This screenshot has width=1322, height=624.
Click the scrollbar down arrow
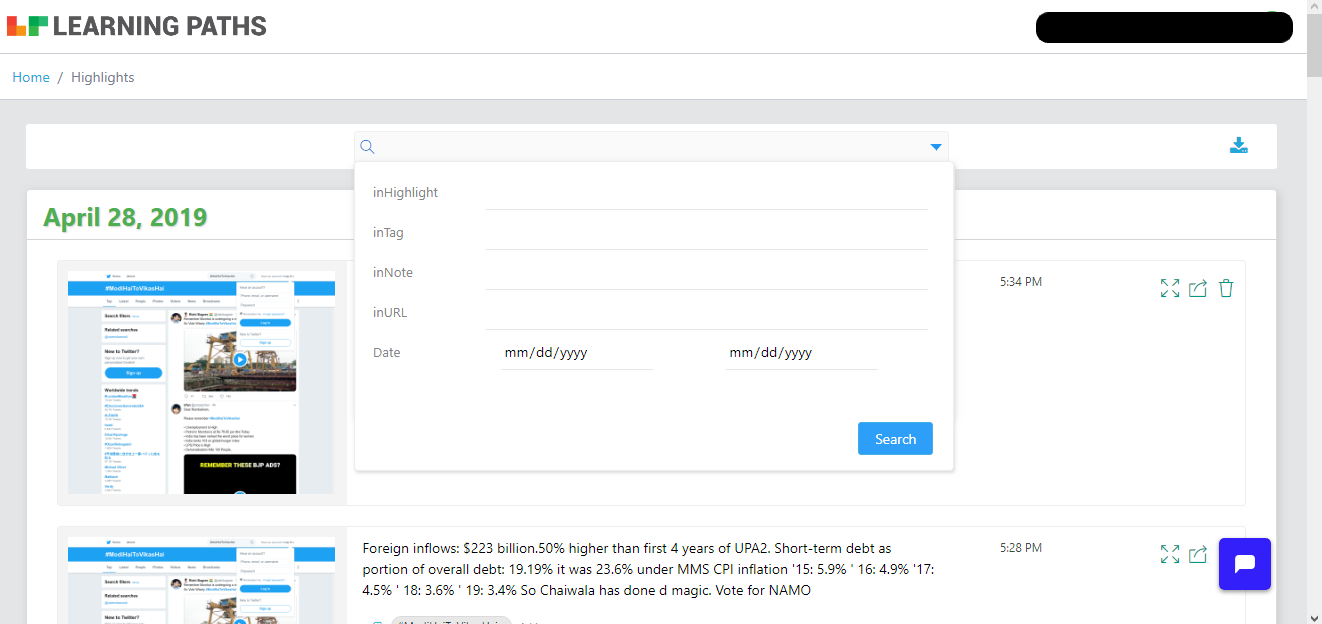(x=1314, y=616)
